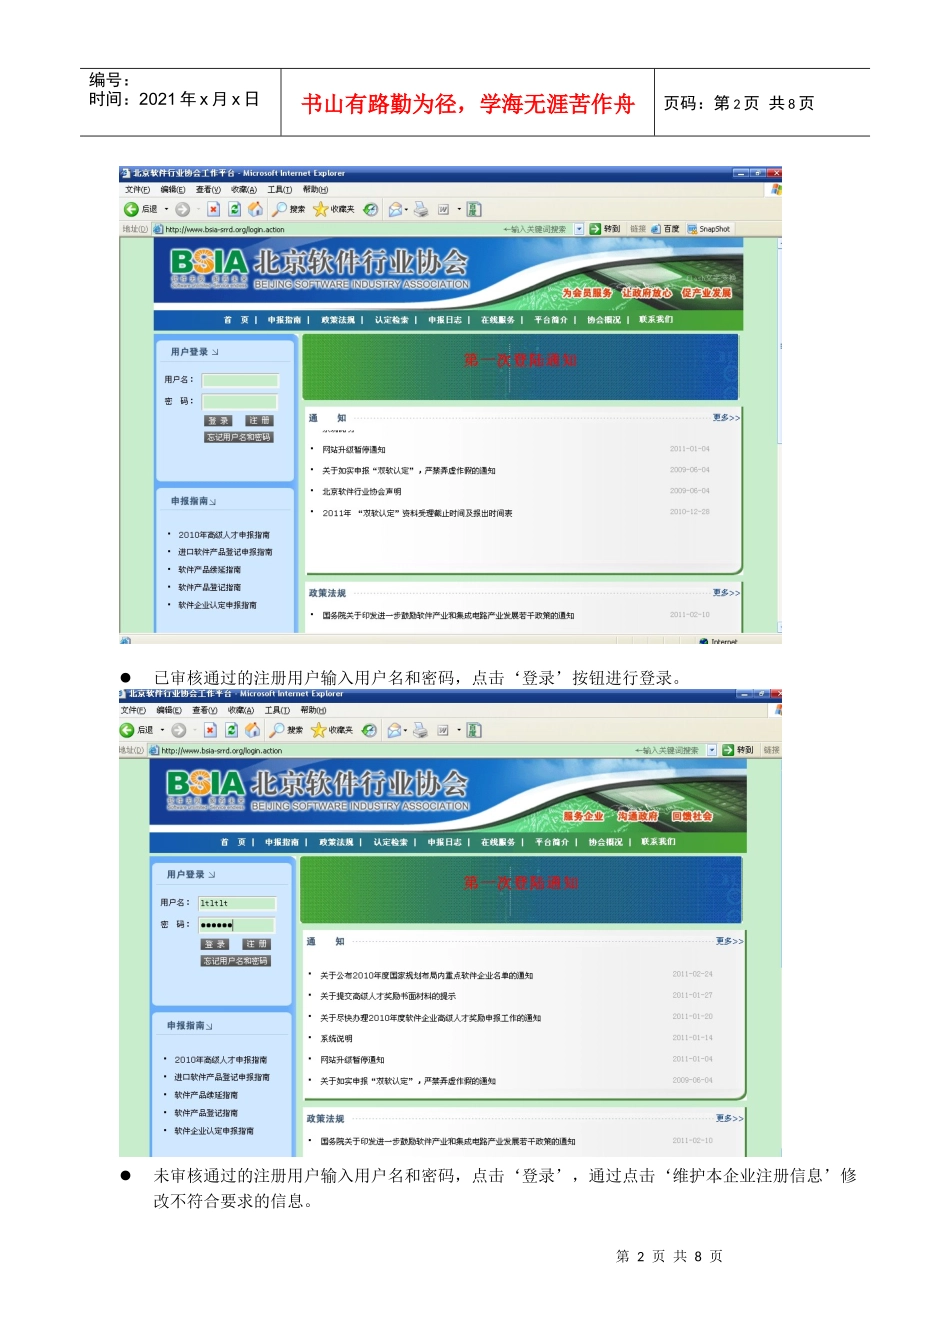
Task: Open 编辑(E) menu in lower browser
Action: coord(170,710)
